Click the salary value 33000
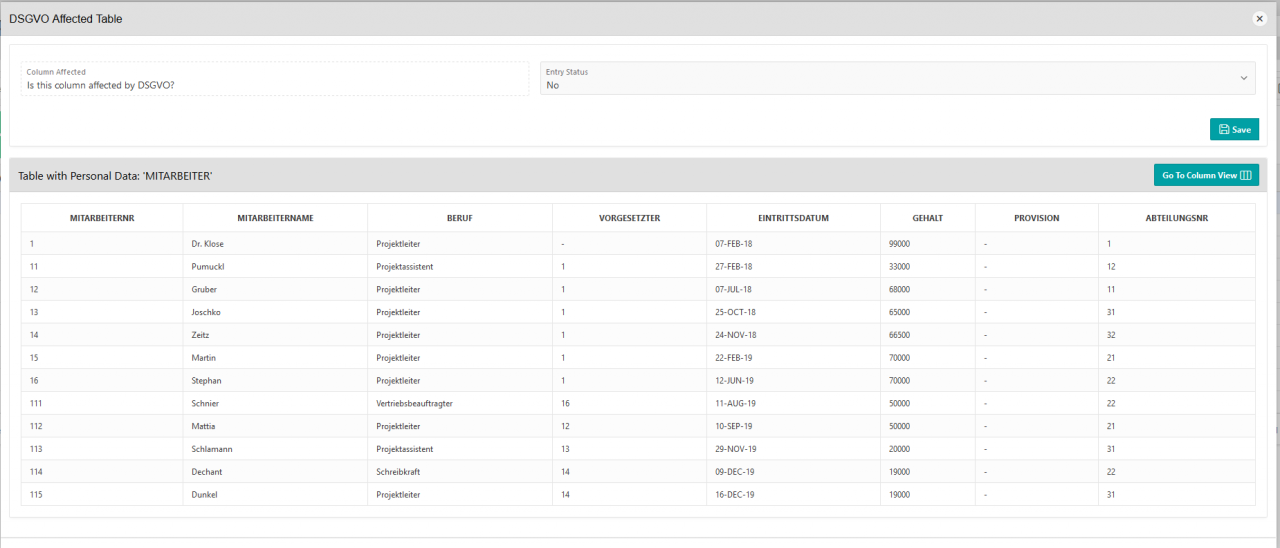The width and height of the screenshot is (1280, 548). click(899, 267)
